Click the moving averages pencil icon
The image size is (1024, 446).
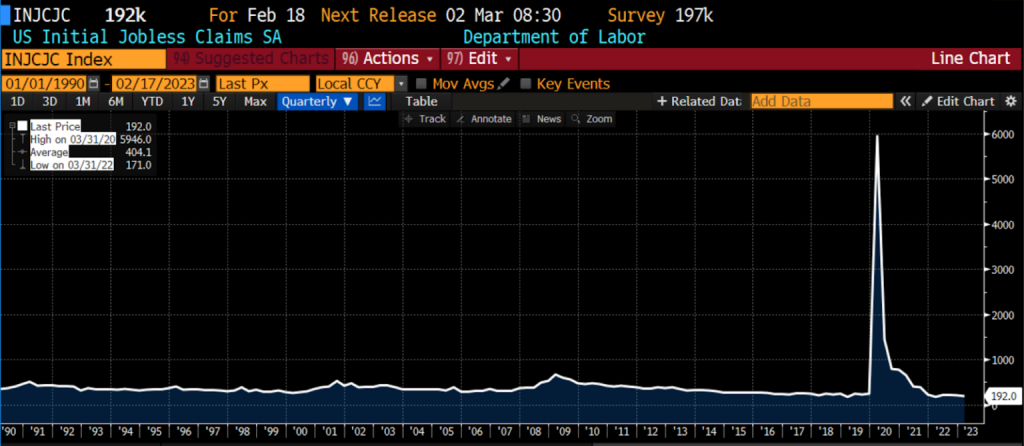click(503, 84)
